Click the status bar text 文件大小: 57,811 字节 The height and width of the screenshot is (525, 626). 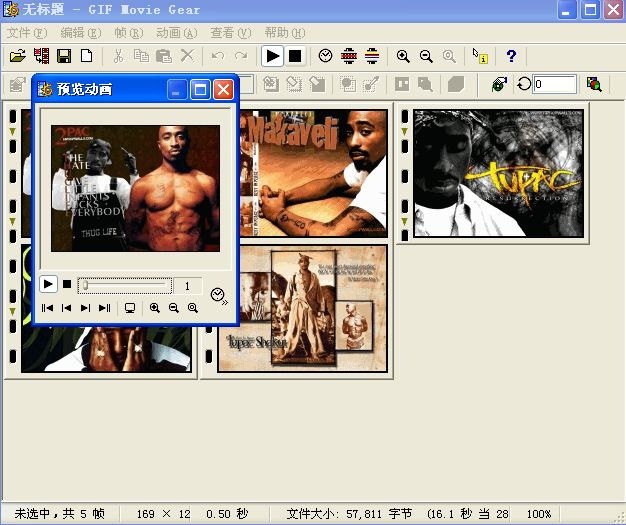pyautogui.click(x=349, y=514)
